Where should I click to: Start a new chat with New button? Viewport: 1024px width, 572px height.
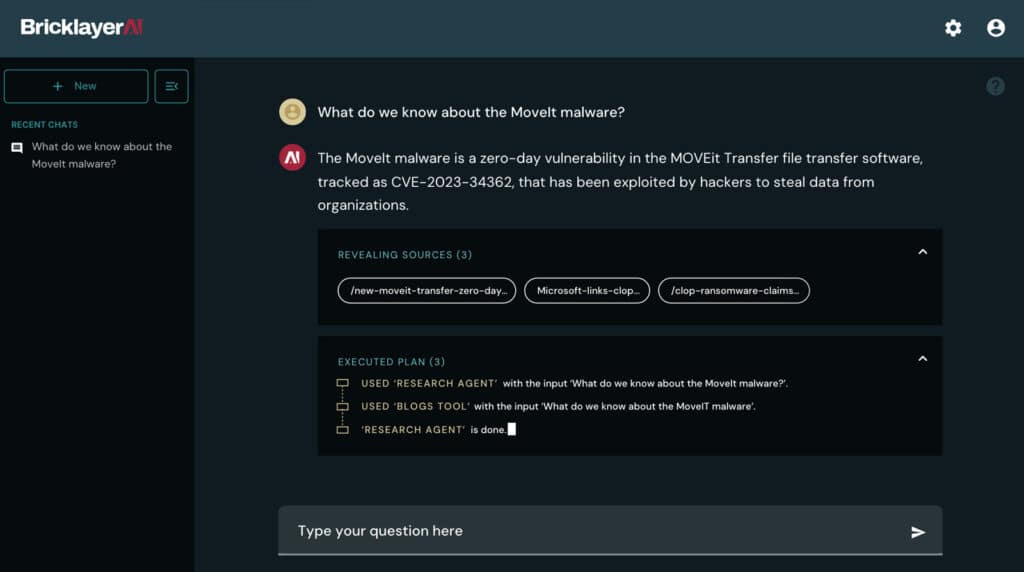[76, 86]
